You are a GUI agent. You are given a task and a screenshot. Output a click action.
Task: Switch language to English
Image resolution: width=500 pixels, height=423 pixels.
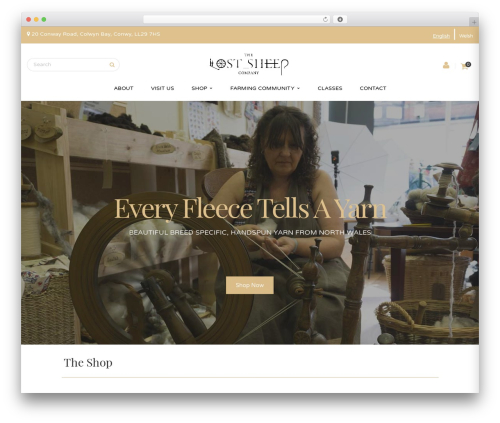coord(441,36)
